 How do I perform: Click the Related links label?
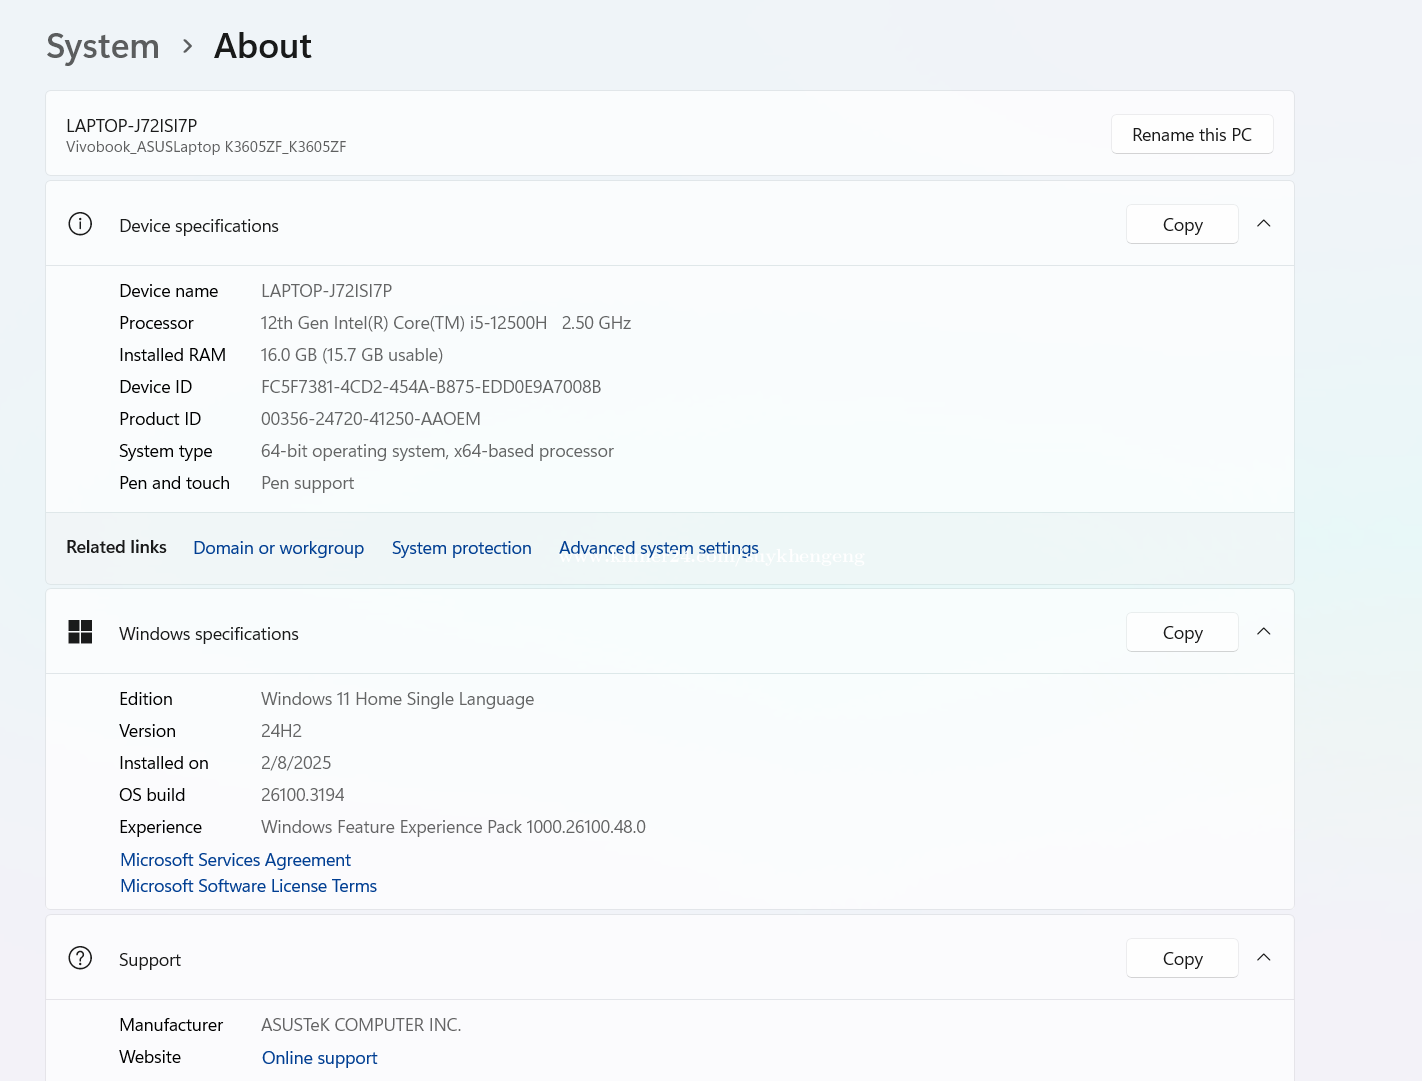click(x=116, y=547)
